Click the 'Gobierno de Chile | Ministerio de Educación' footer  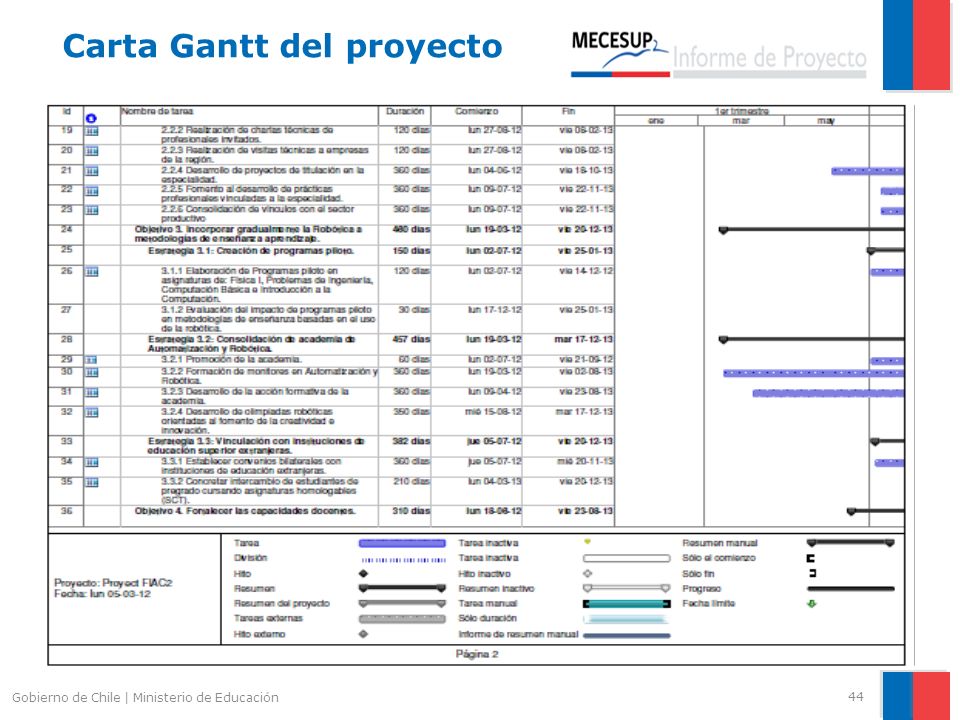click(x=145, y=697)
